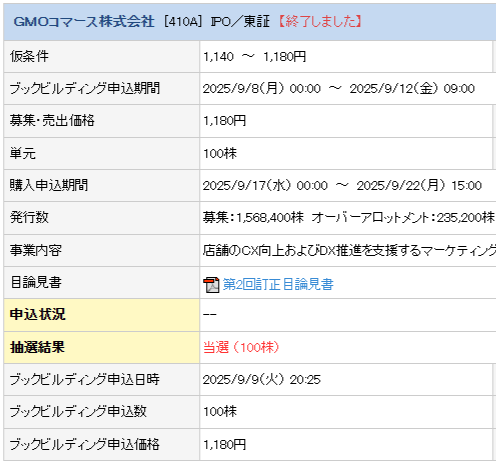Viewport: 496px width, 464px height.
Task: Click the 【終了しました】 status text
Action: click(x=320, y=22)
